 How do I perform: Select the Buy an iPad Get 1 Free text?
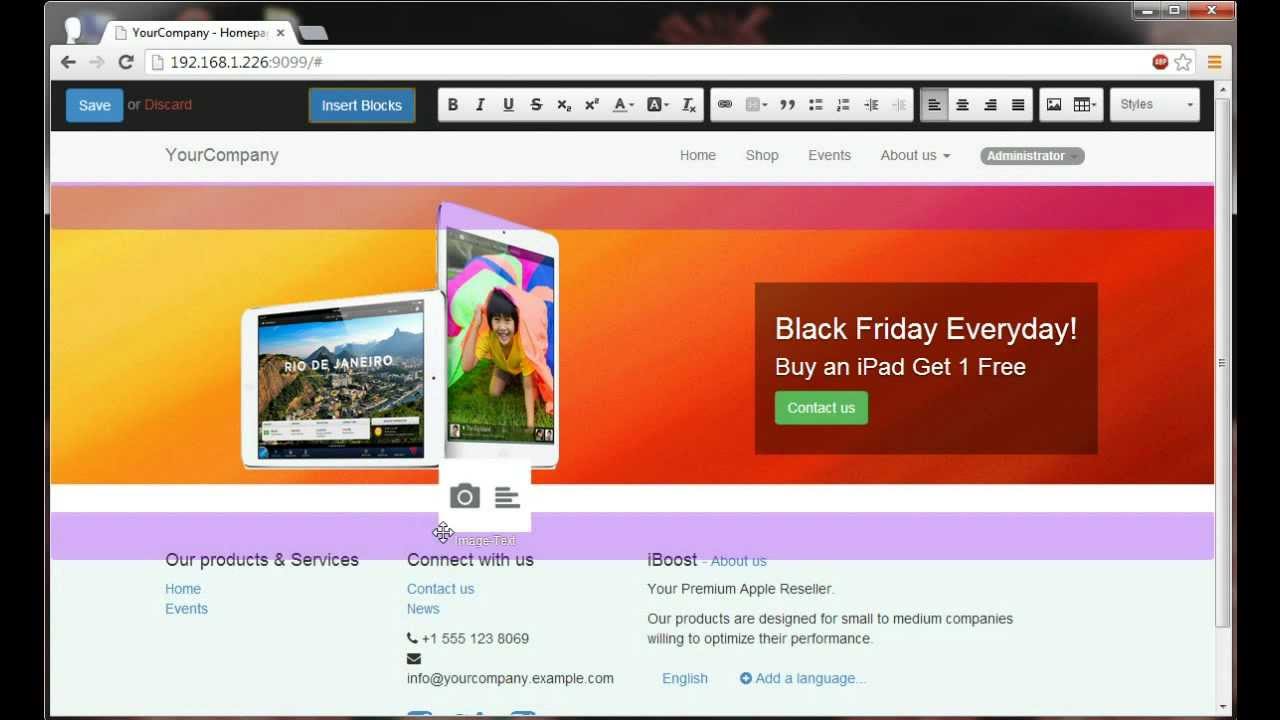click(900, 367)
